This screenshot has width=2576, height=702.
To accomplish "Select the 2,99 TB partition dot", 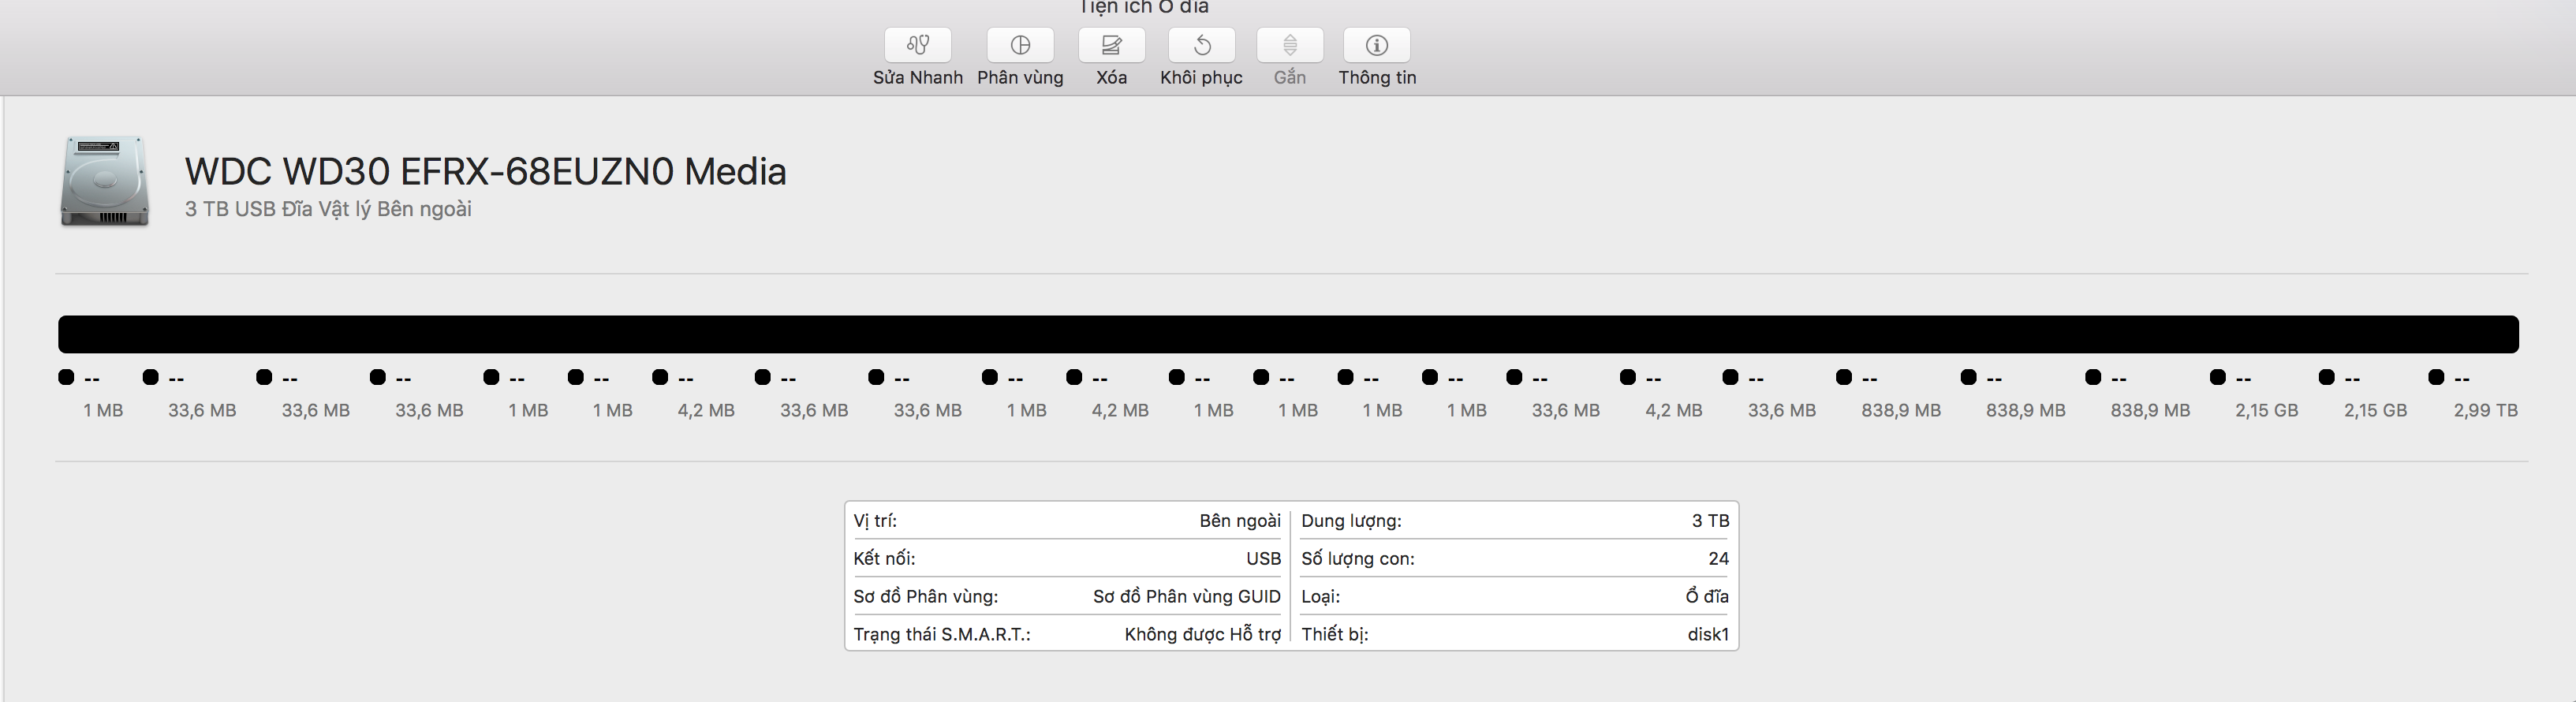I will click(2436, 377).
